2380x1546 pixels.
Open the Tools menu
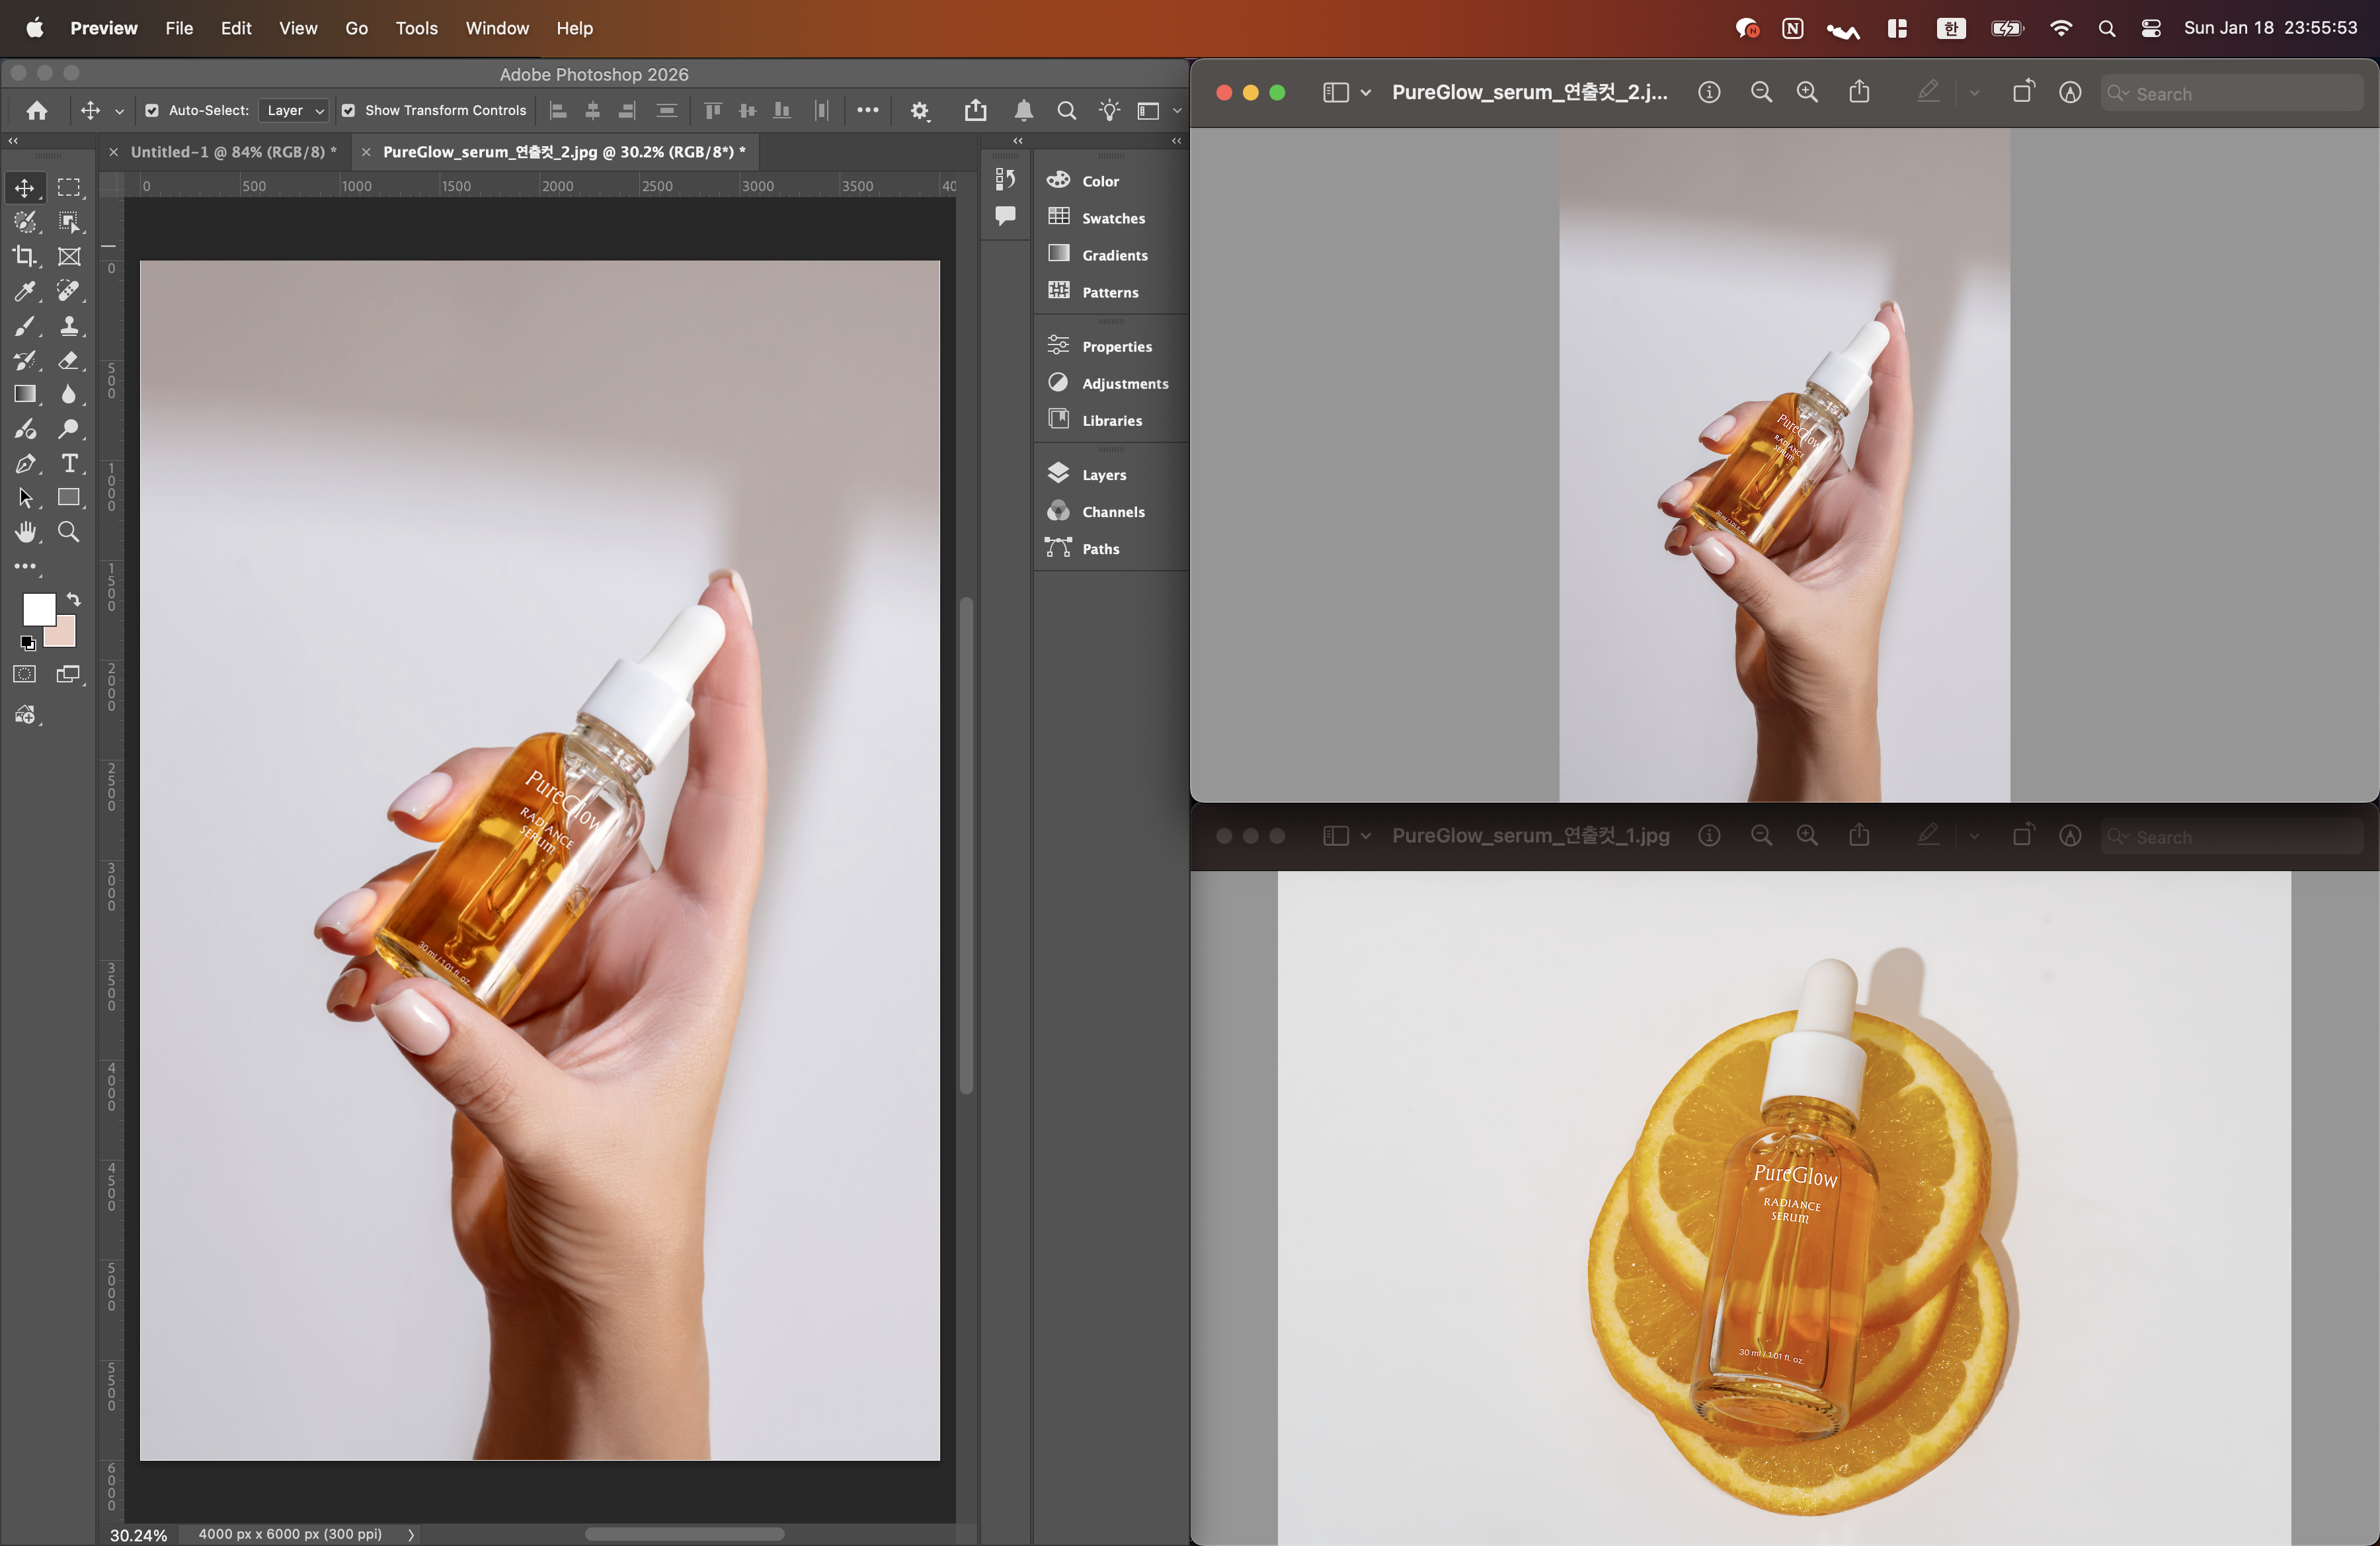[416, 28]
